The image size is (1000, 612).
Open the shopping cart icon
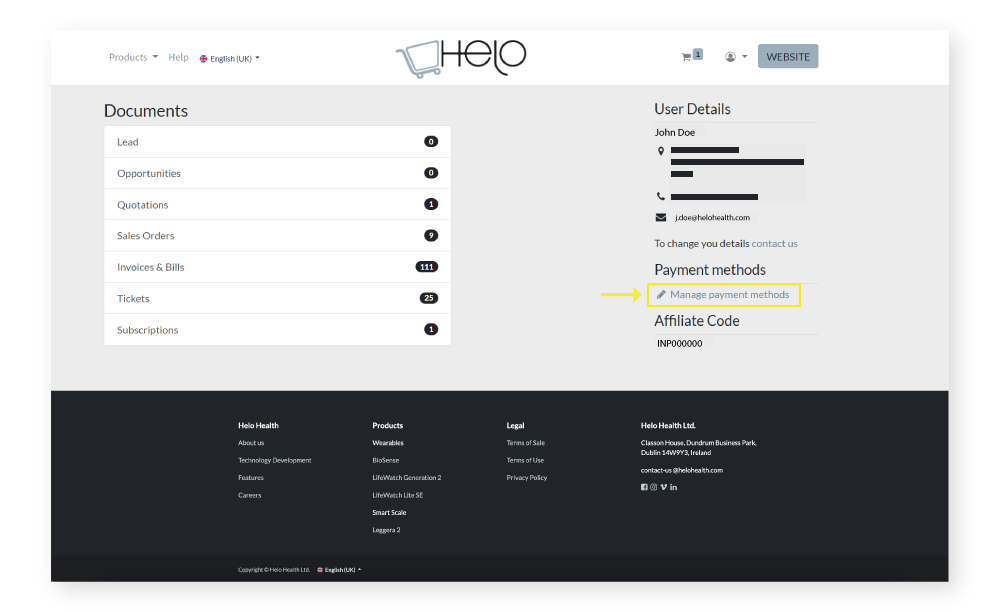pyautogui.click(x=686, y=57)
